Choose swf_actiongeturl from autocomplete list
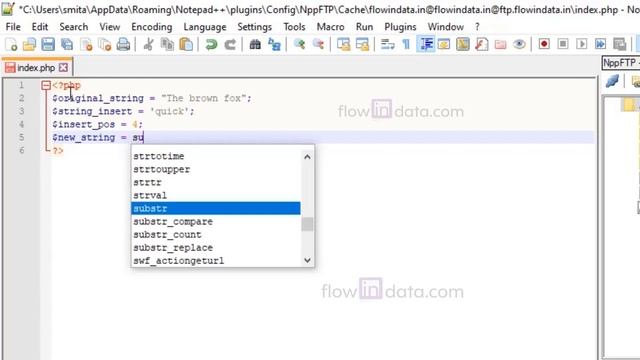Viewport: 640px width, 360px height. pyautogui.click(x=216, y=260)
